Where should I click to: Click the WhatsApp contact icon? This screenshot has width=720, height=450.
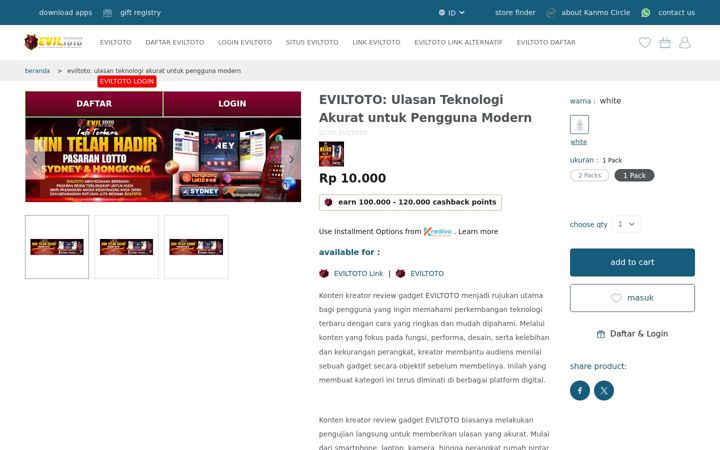point(646,13)
